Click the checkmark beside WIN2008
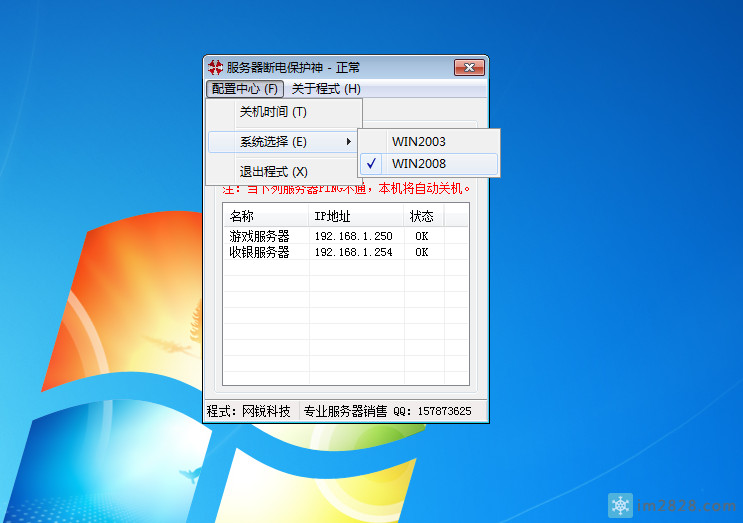The width and height of the screenshot is (743, 523). [371, 163]
